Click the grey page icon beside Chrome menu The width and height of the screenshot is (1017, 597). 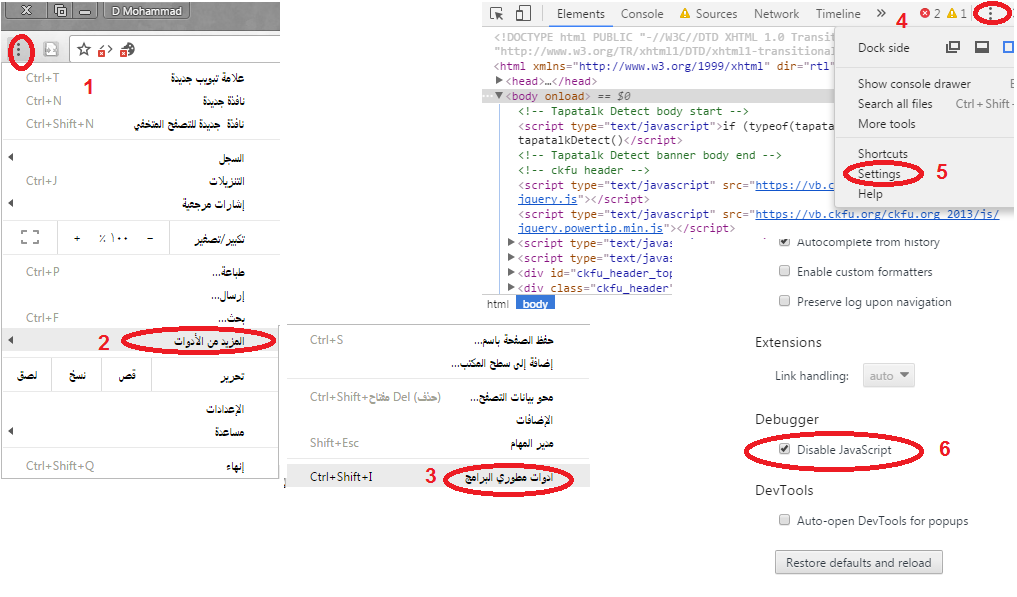tap(51, 49)
